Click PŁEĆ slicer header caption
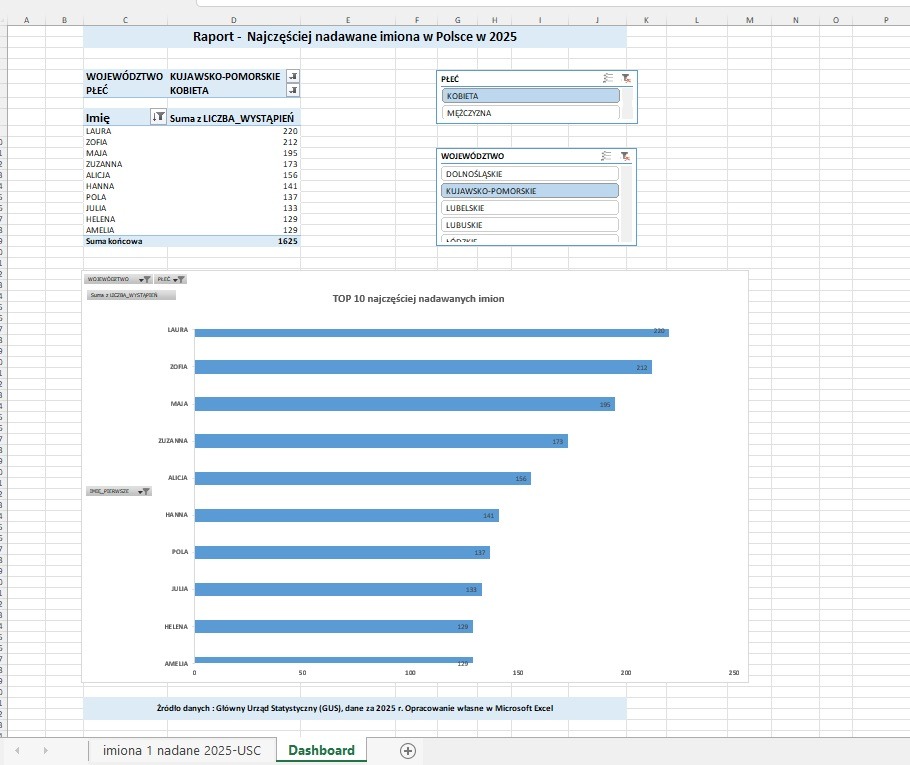Screen dimensions: 910x765 pos(450,78)
